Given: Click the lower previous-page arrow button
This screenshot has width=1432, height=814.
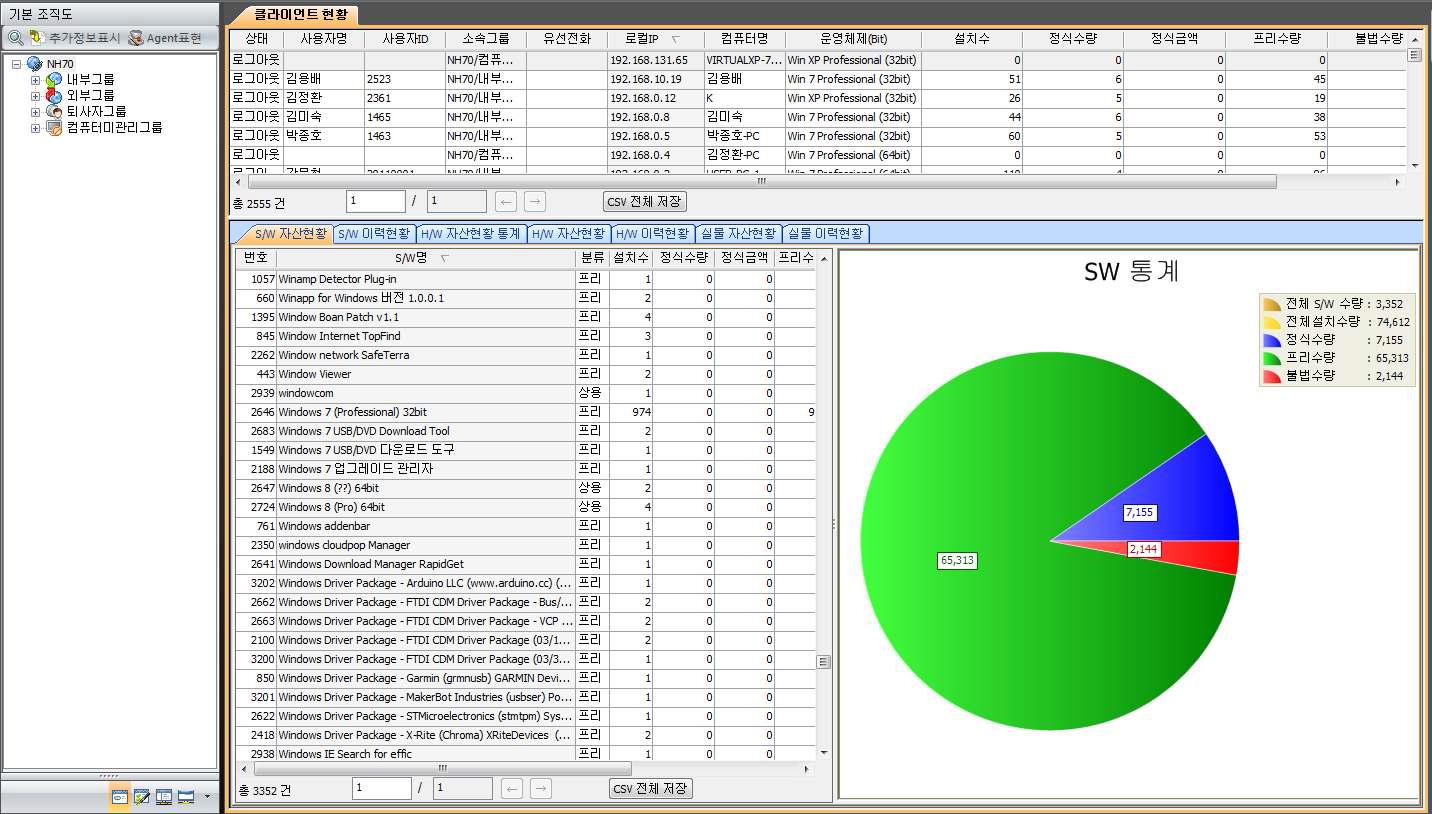Looking at the screenshot, I should click(x=512, y=789).
